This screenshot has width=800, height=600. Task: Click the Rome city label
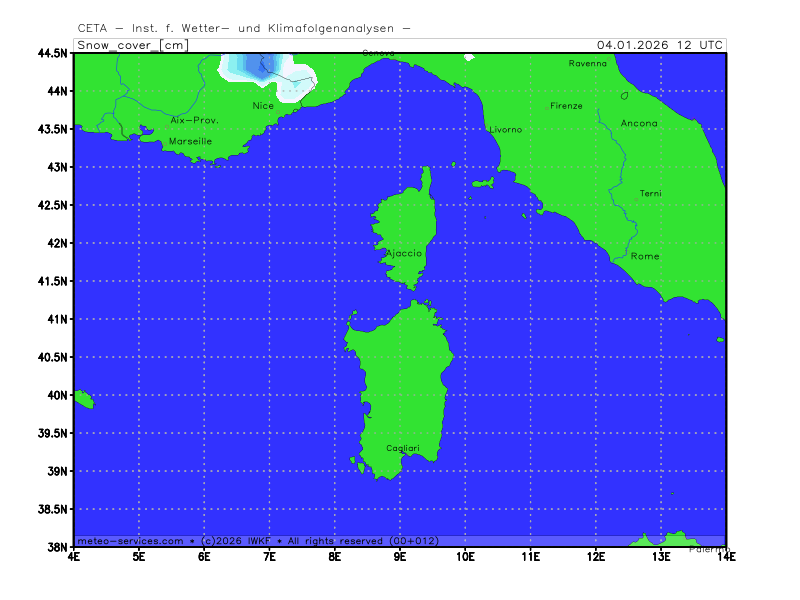(645, 257)
